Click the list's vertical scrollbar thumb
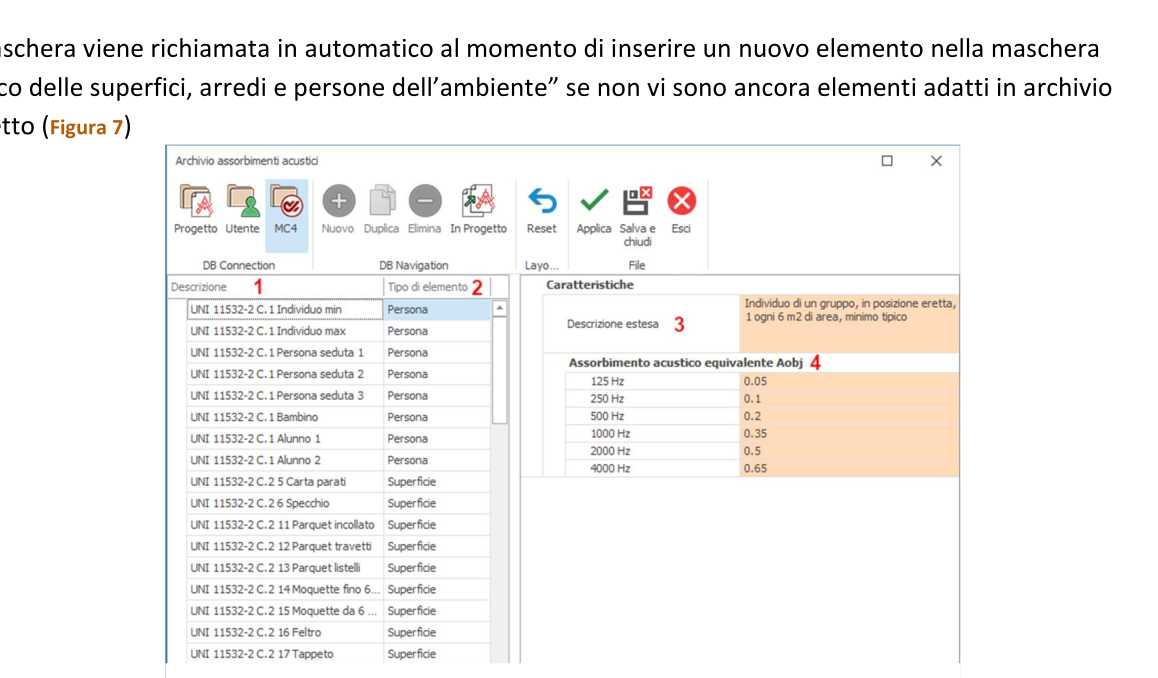The image size is (1158, 678). (x=500, y=371)
